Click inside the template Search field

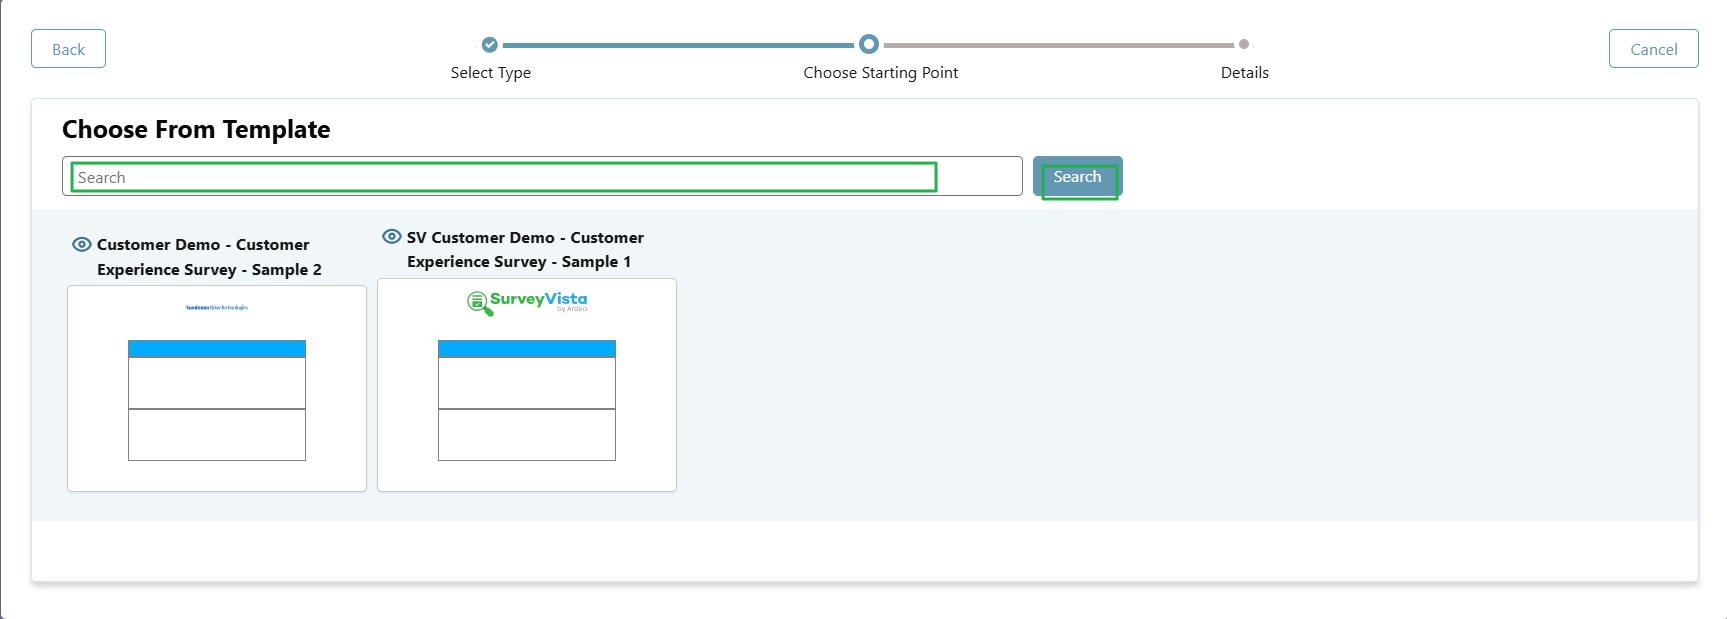(x=500, y=176)
